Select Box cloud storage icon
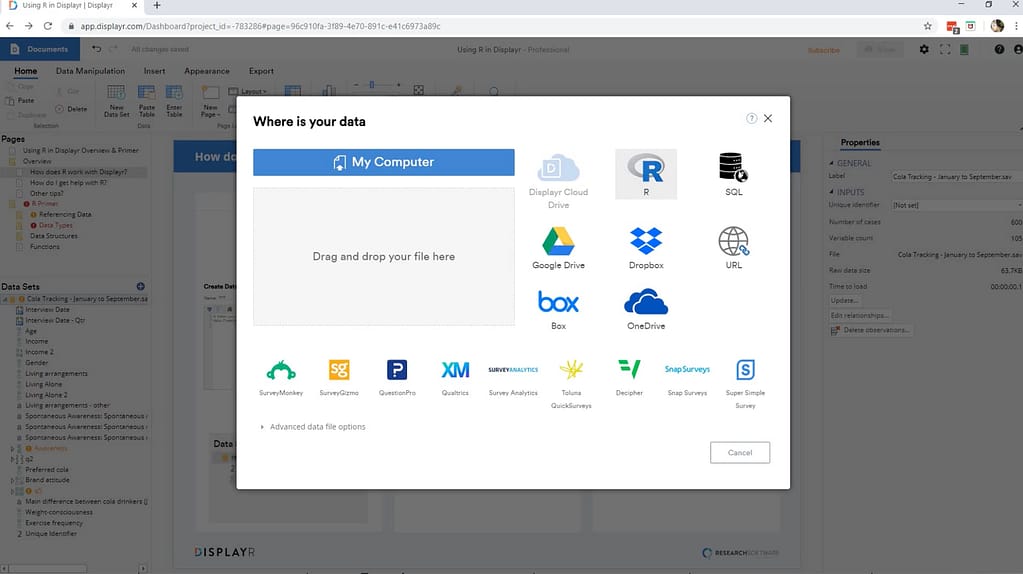The width and height of the screenshot is (1023, 574). [x=558, y=307]
